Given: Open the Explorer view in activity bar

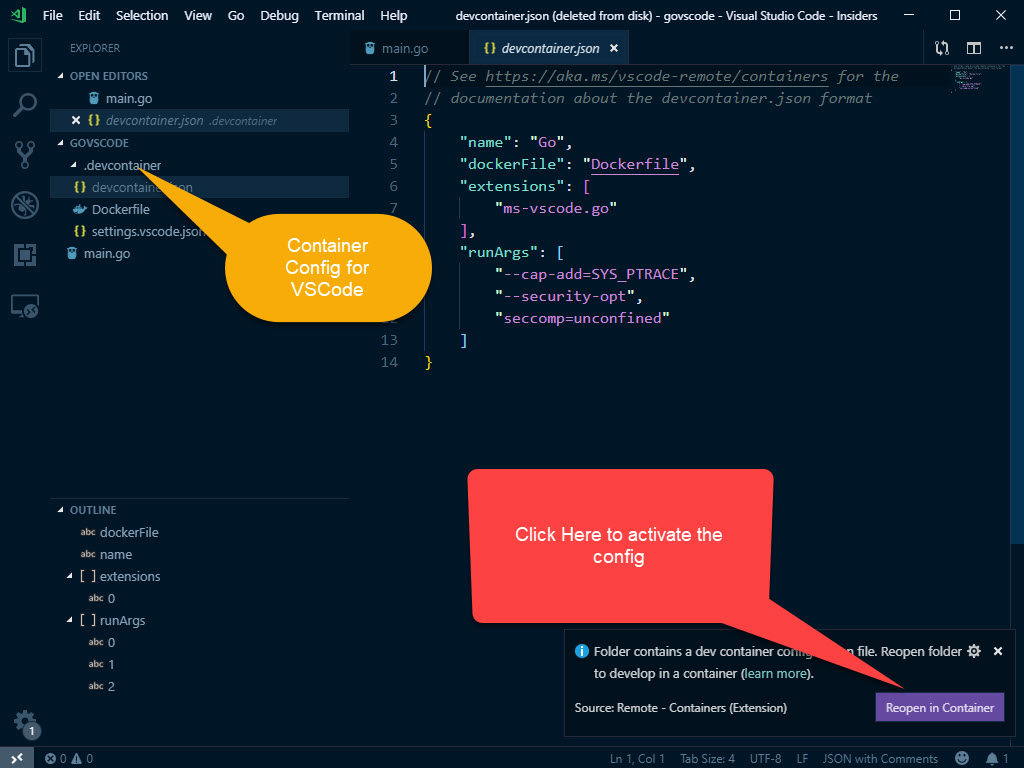Looking at the screenshot, I should tap(24, 56).
